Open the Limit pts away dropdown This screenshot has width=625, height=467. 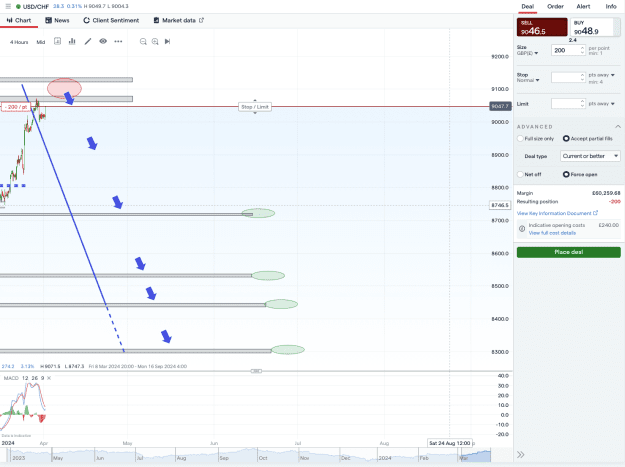click(601, 104)
